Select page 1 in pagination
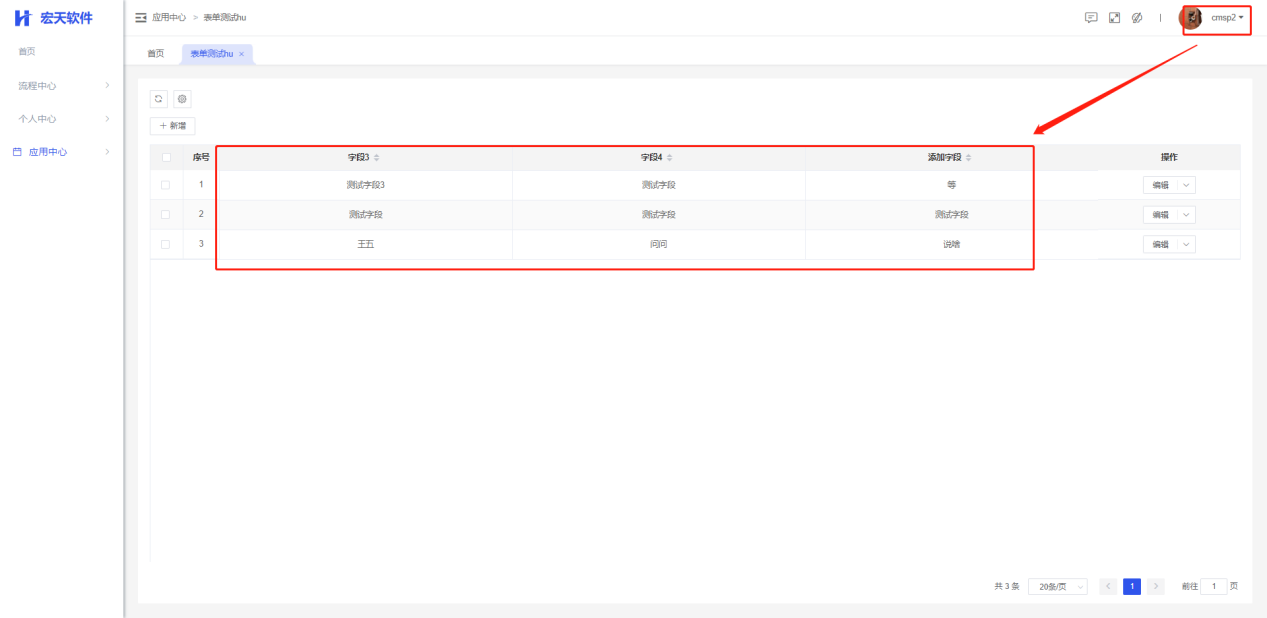The image size is (1267, 618). (1132, 586)
